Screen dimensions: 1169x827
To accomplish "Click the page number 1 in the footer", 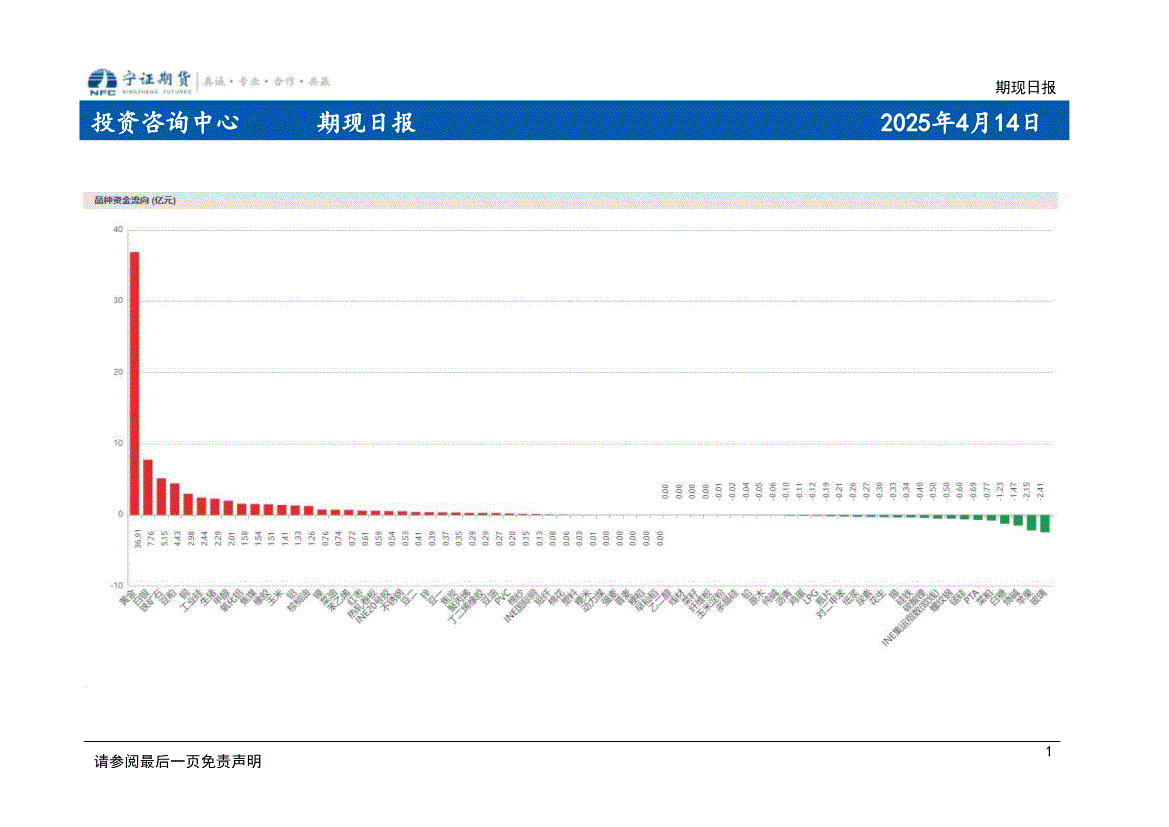I will [1048, 752].
